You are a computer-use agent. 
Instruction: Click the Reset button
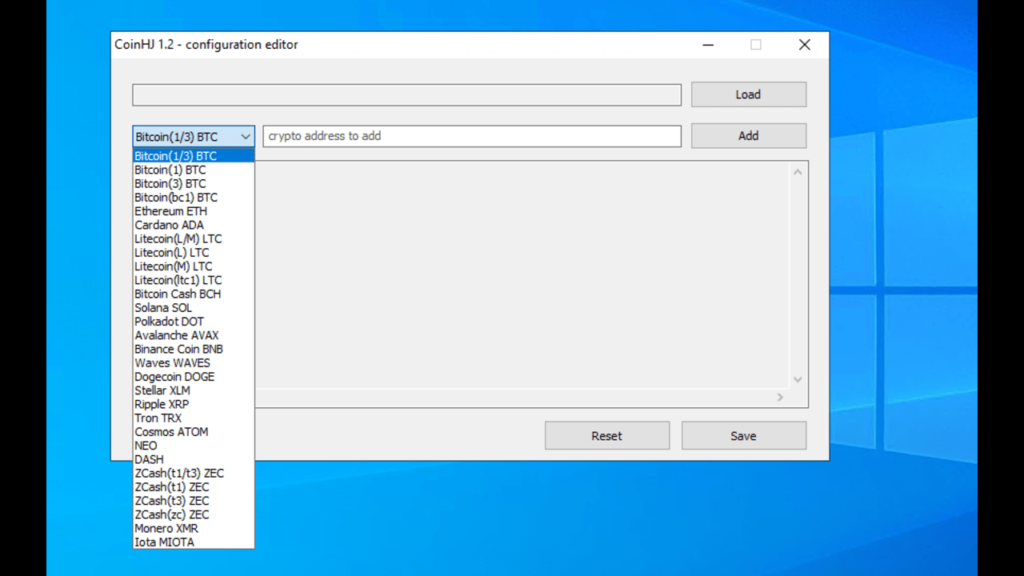(607, 436)
